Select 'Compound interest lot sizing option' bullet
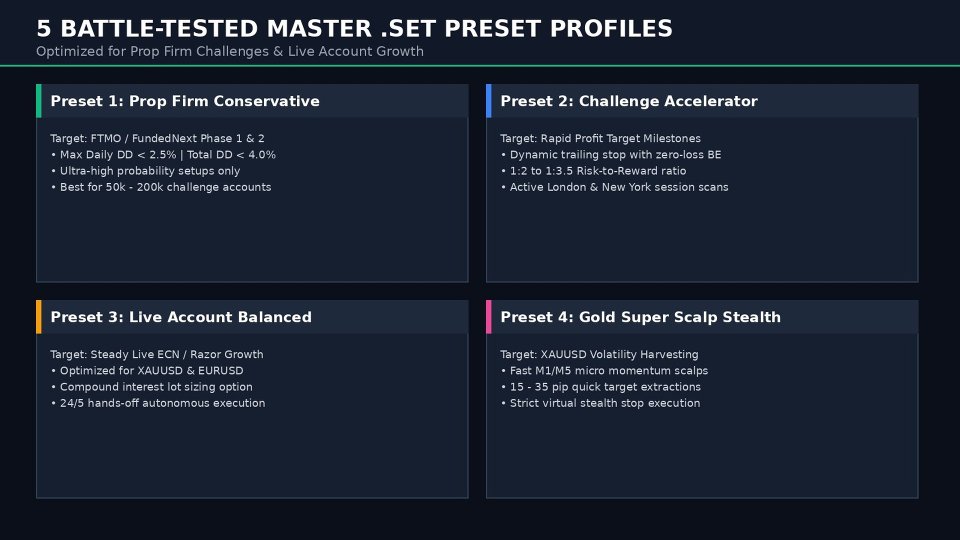 click(151, 387)
